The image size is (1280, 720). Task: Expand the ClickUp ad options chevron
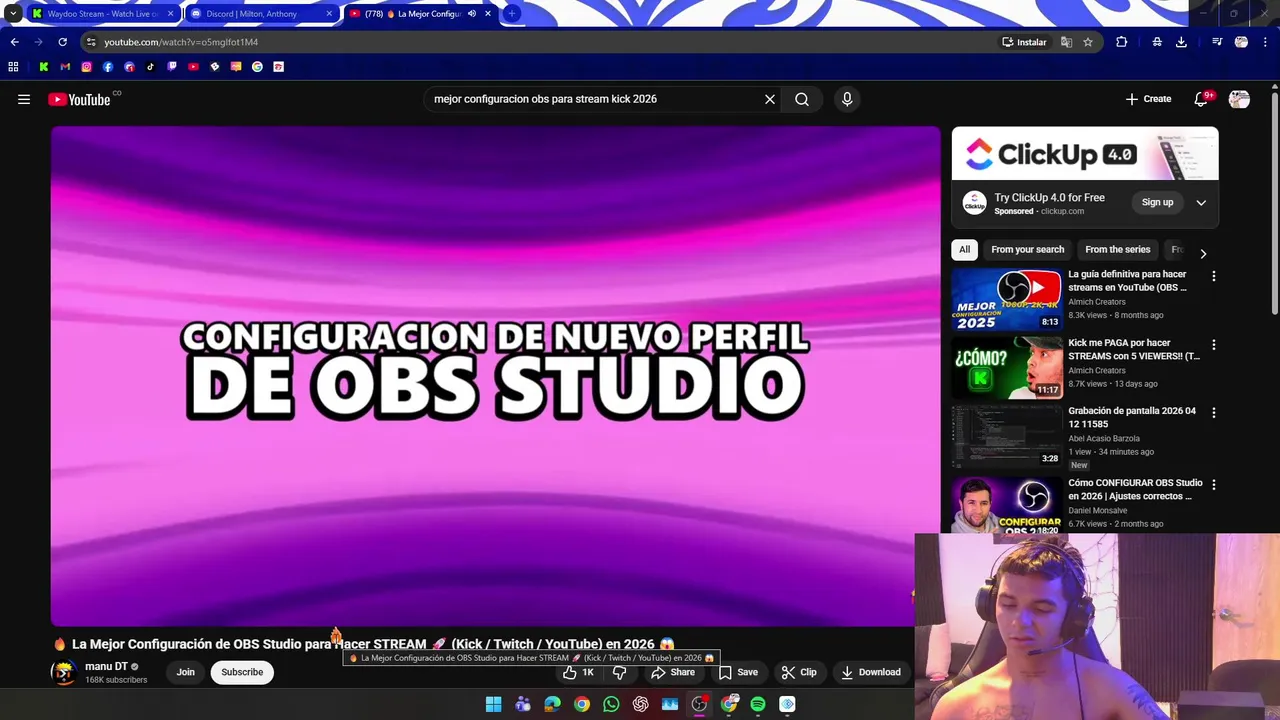point(1201,202)
